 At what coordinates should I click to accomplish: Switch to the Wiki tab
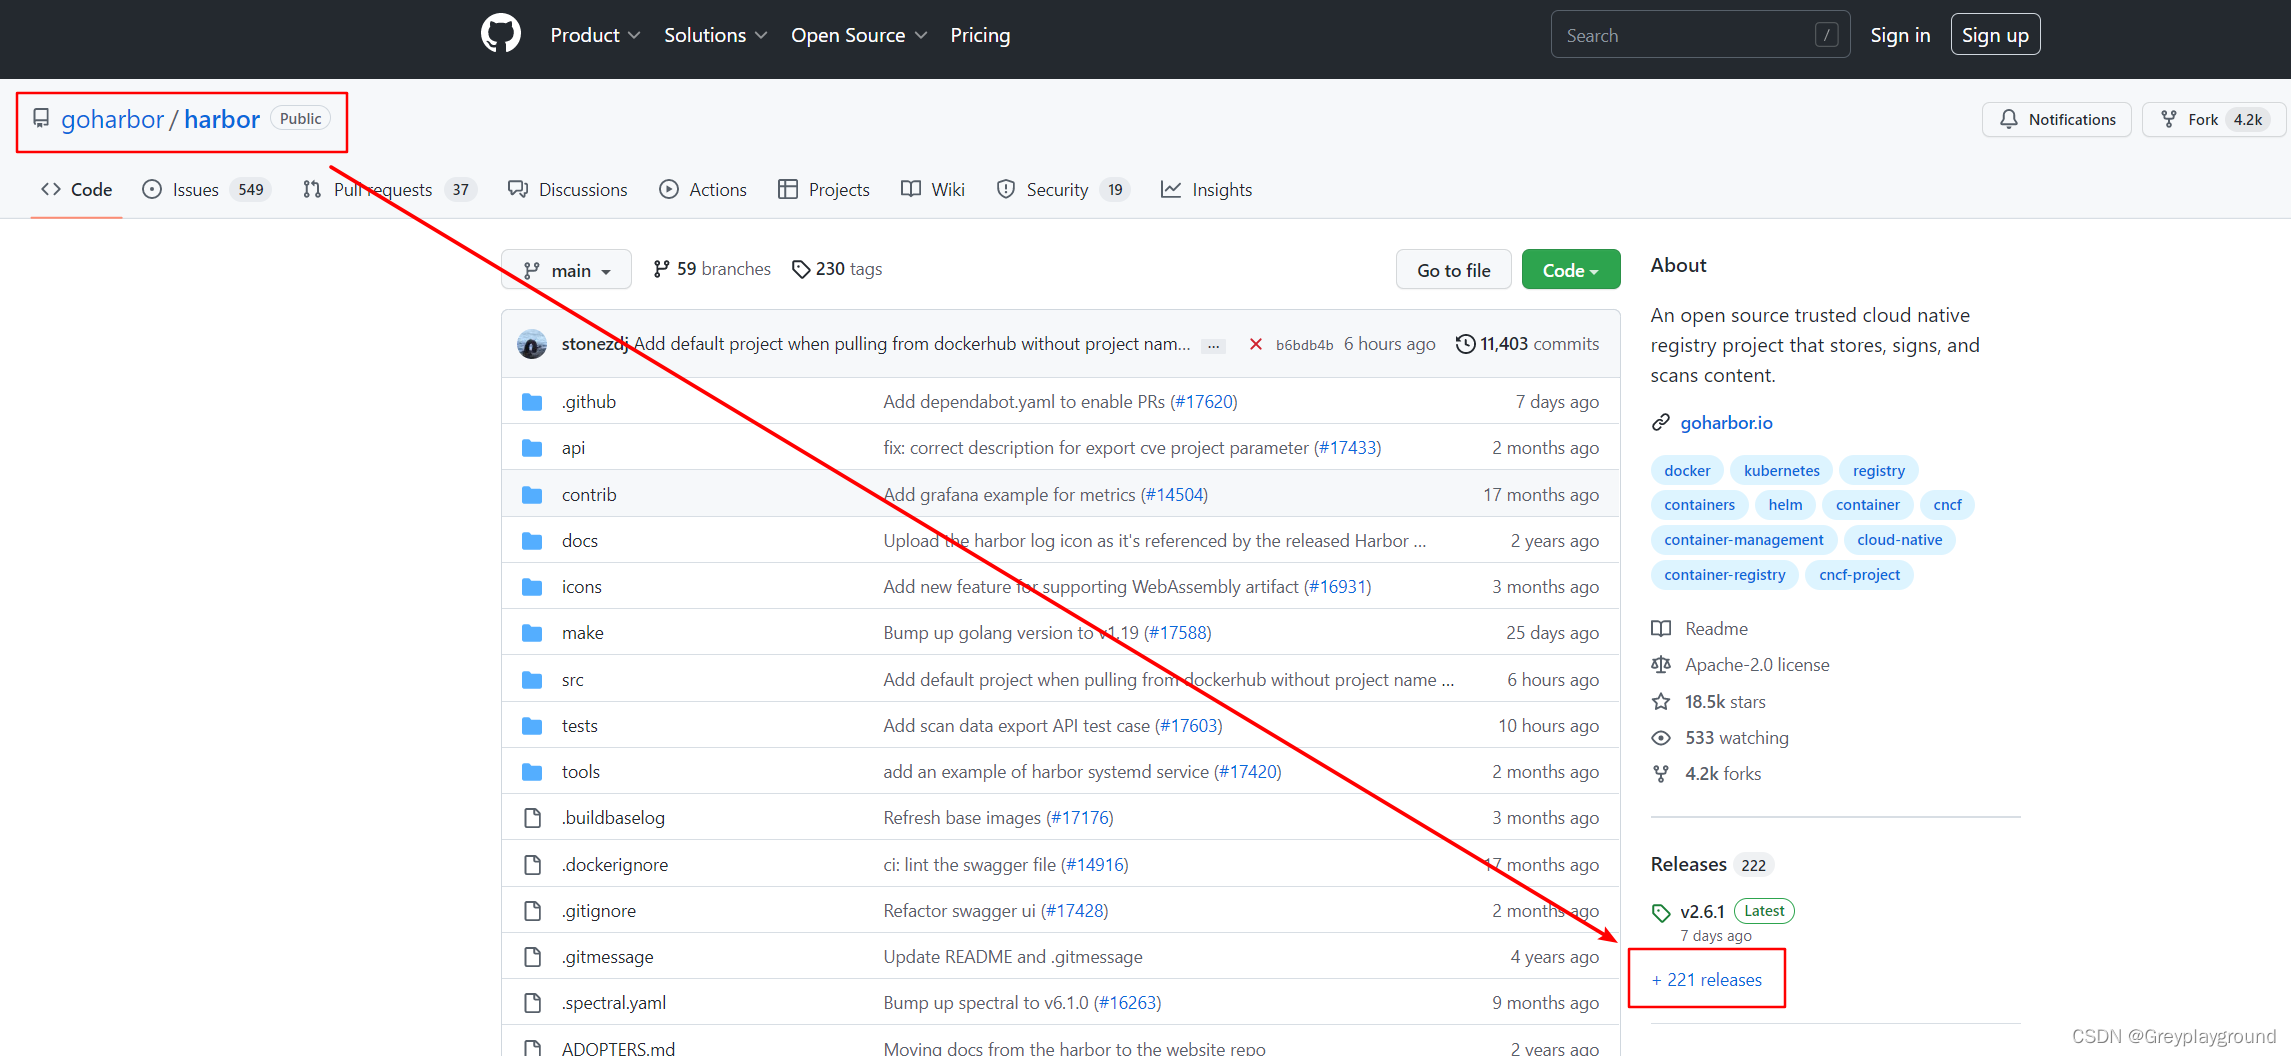(933, 190)
